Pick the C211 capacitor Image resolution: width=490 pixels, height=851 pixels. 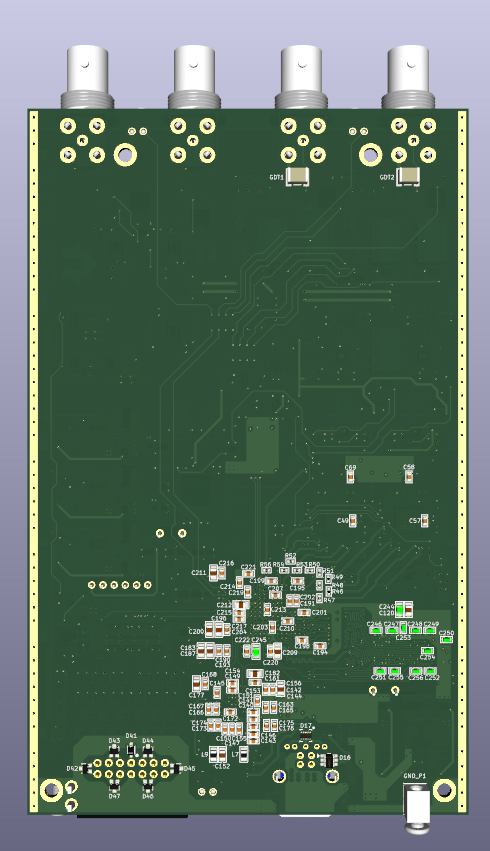[213, 572]
